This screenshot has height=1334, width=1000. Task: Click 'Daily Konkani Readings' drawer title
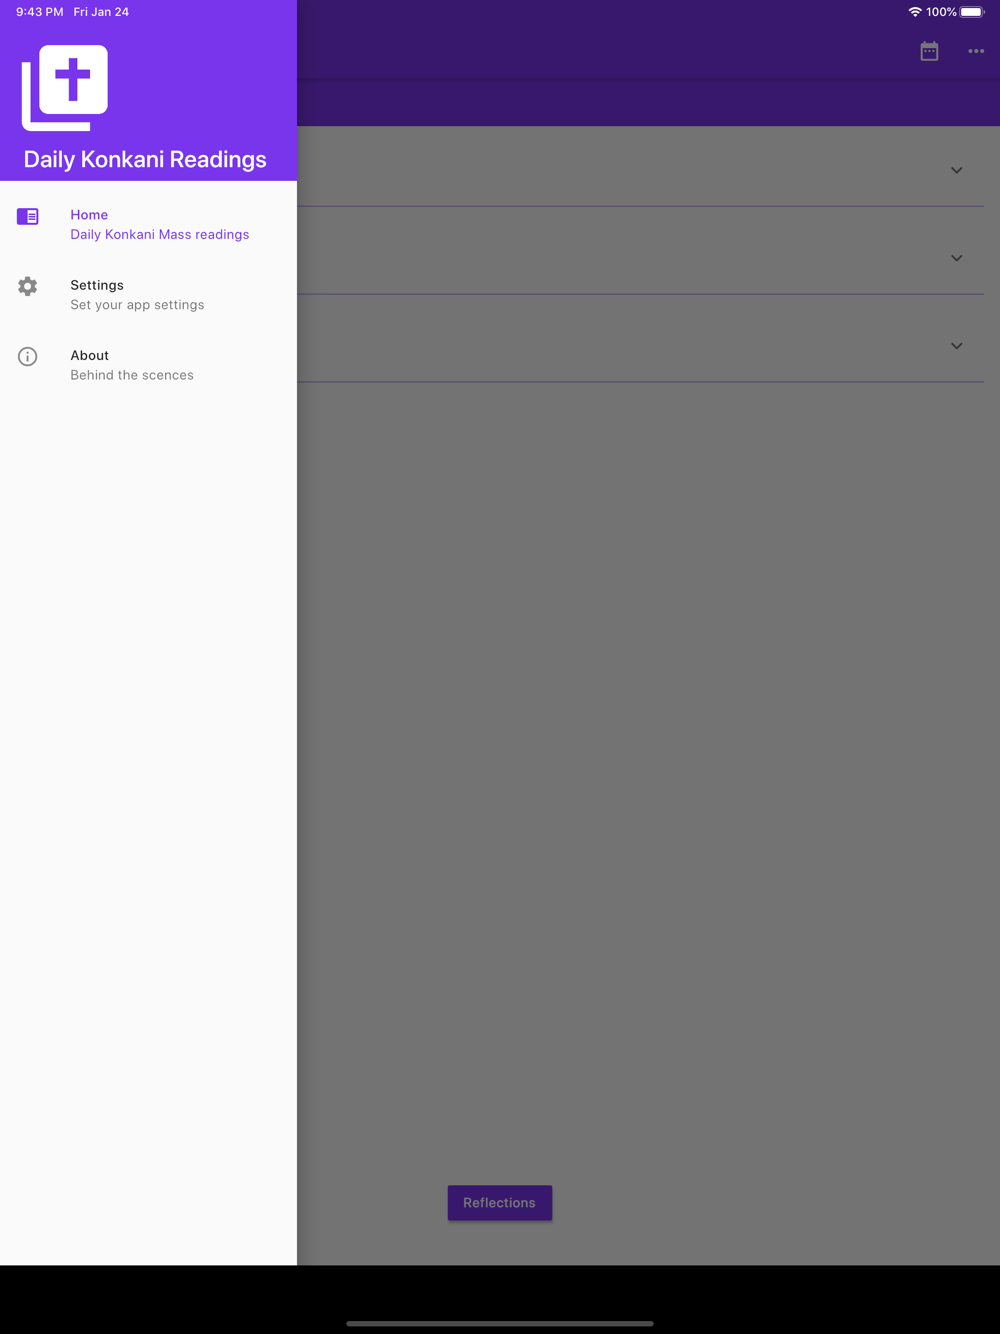pyautogui.click(x=145, y=160)
